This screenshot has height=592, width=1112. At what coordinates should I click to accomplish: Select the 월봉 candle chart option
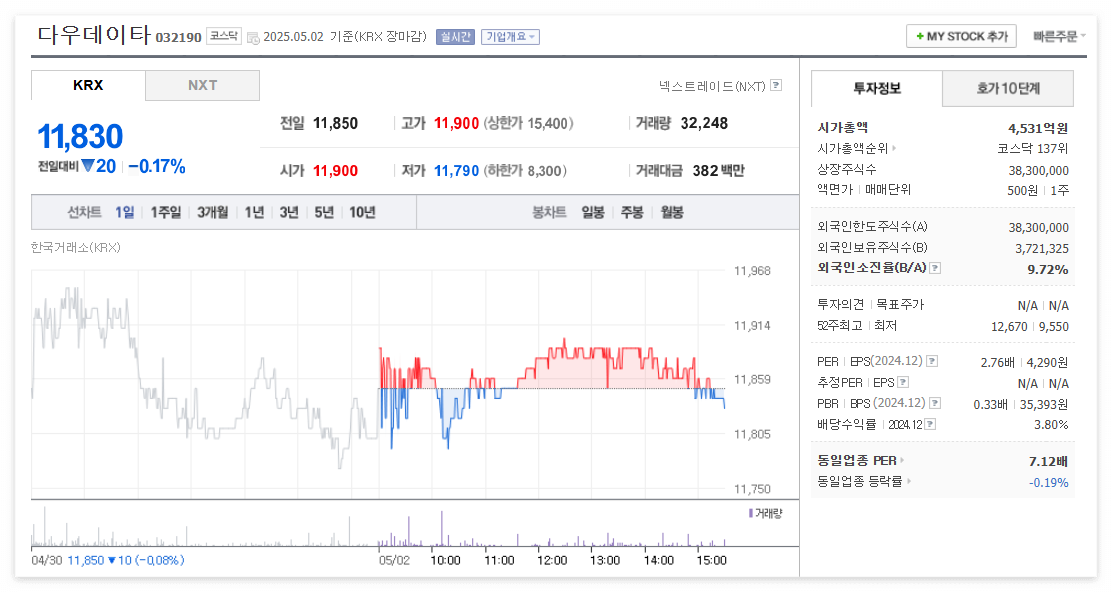[x=672, y=211]
